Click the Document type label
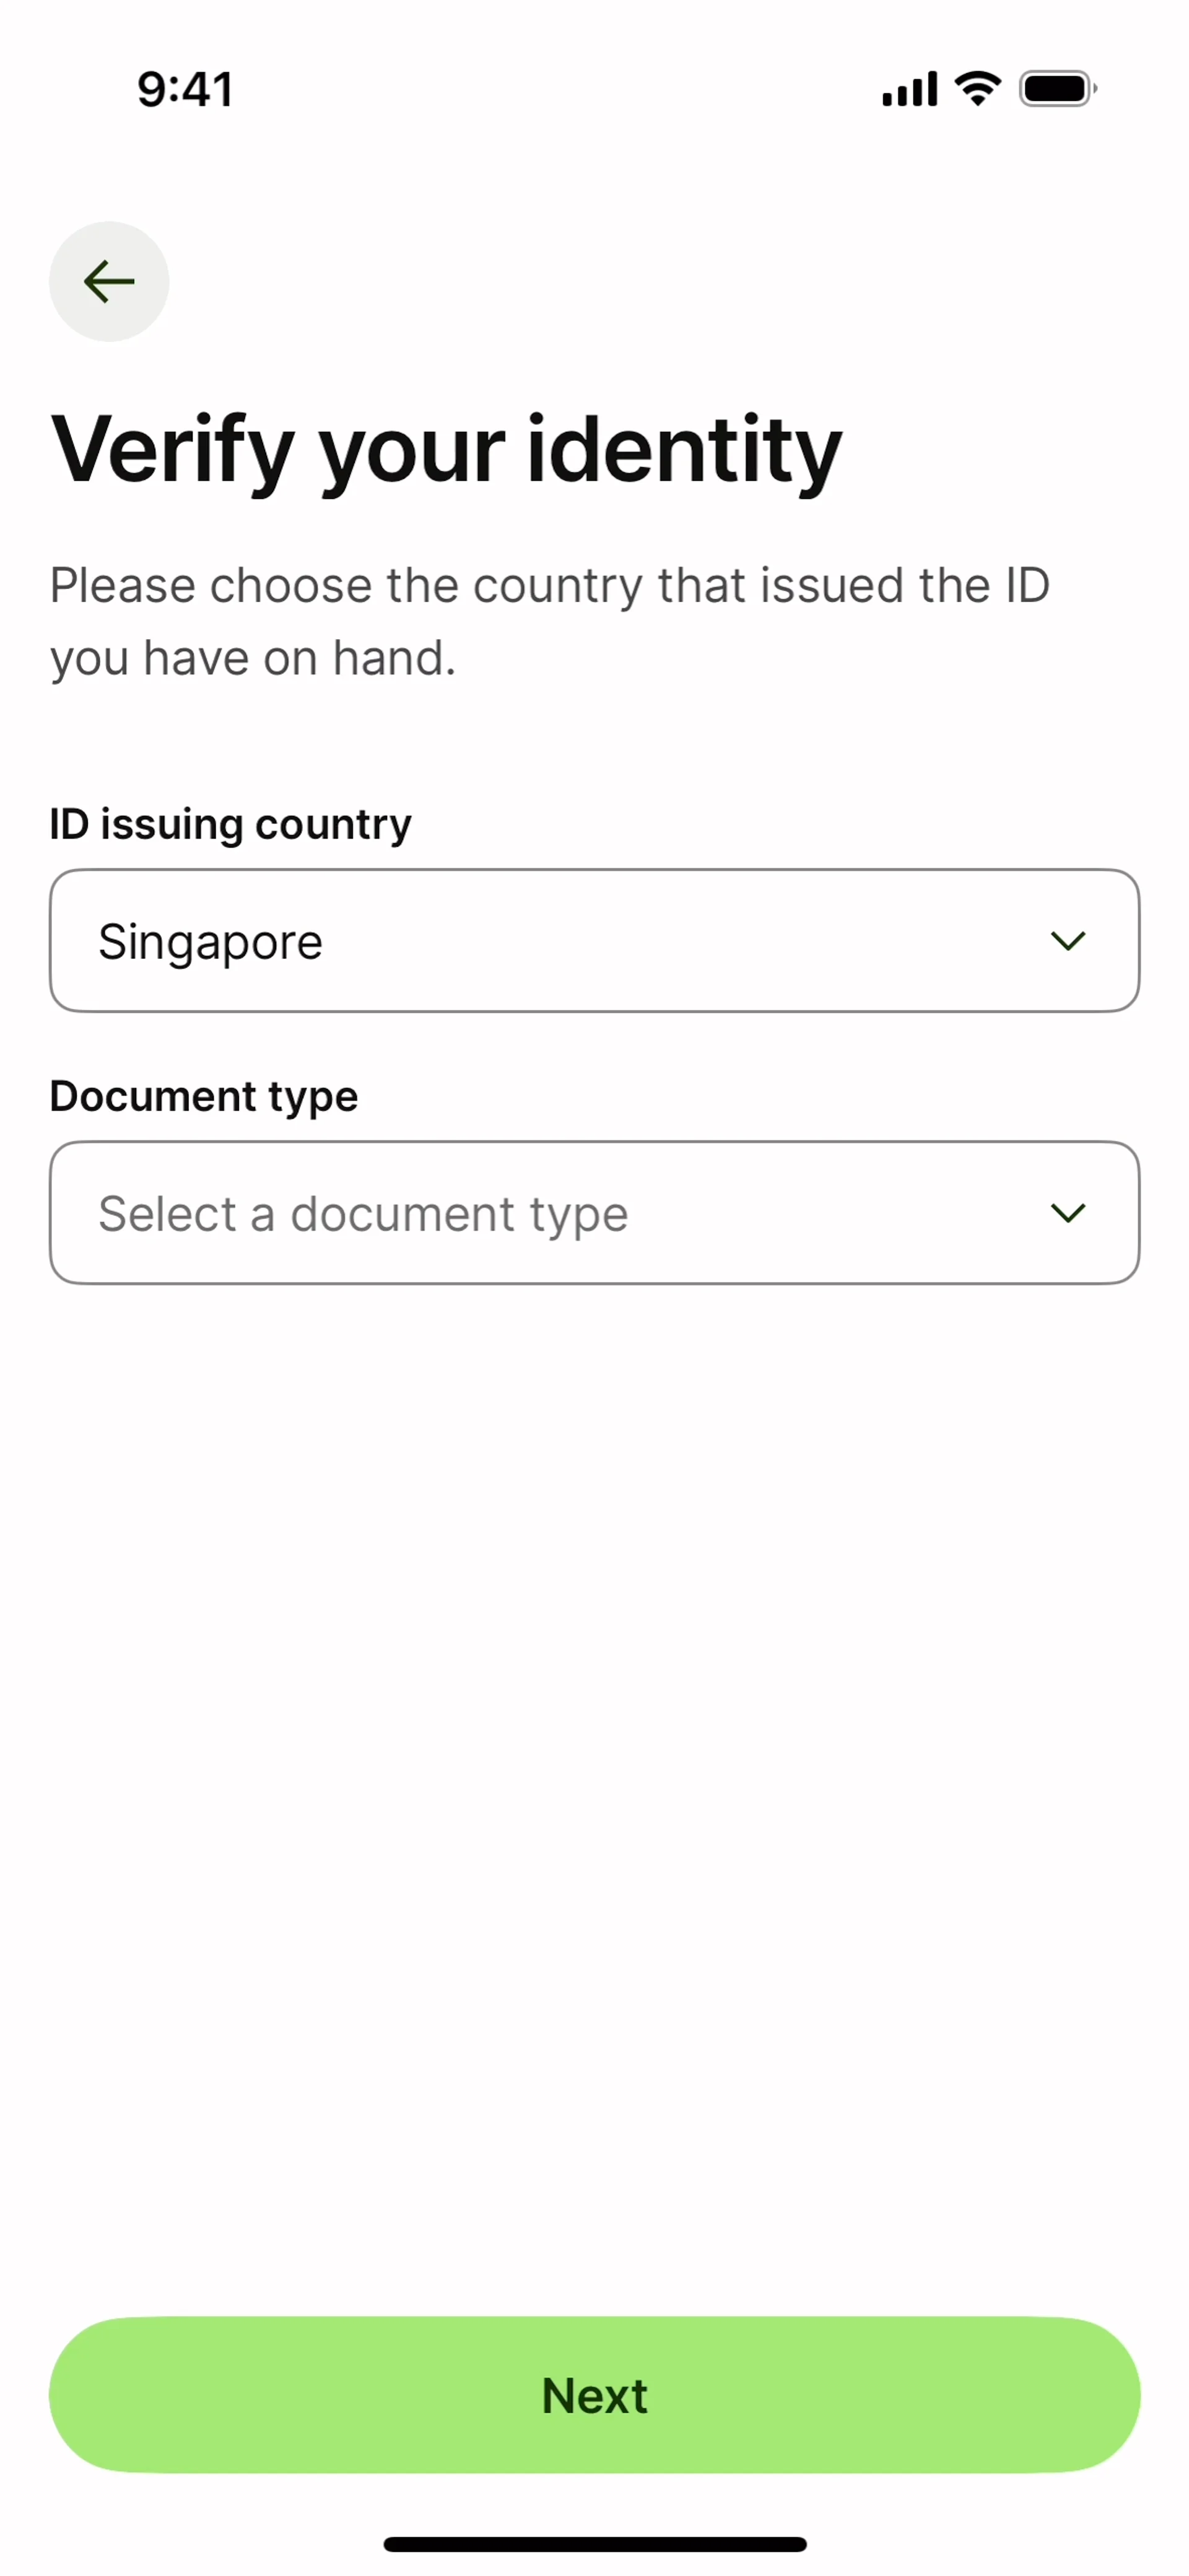Image resolution: width=1189 pixels, height=2576 pixels. (204, 1096)
